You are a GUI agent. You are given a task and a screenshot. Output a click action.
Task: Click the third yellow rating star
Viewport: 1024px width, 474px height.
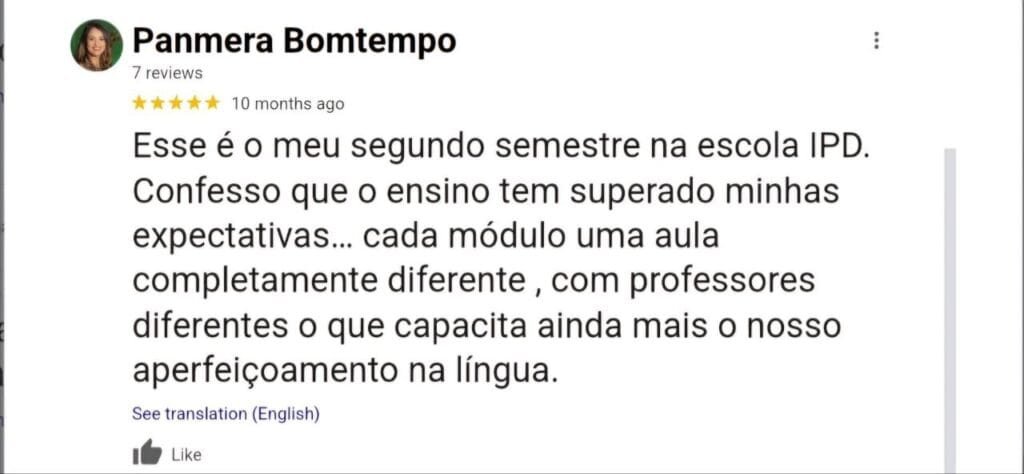click(x=176, y=103)
